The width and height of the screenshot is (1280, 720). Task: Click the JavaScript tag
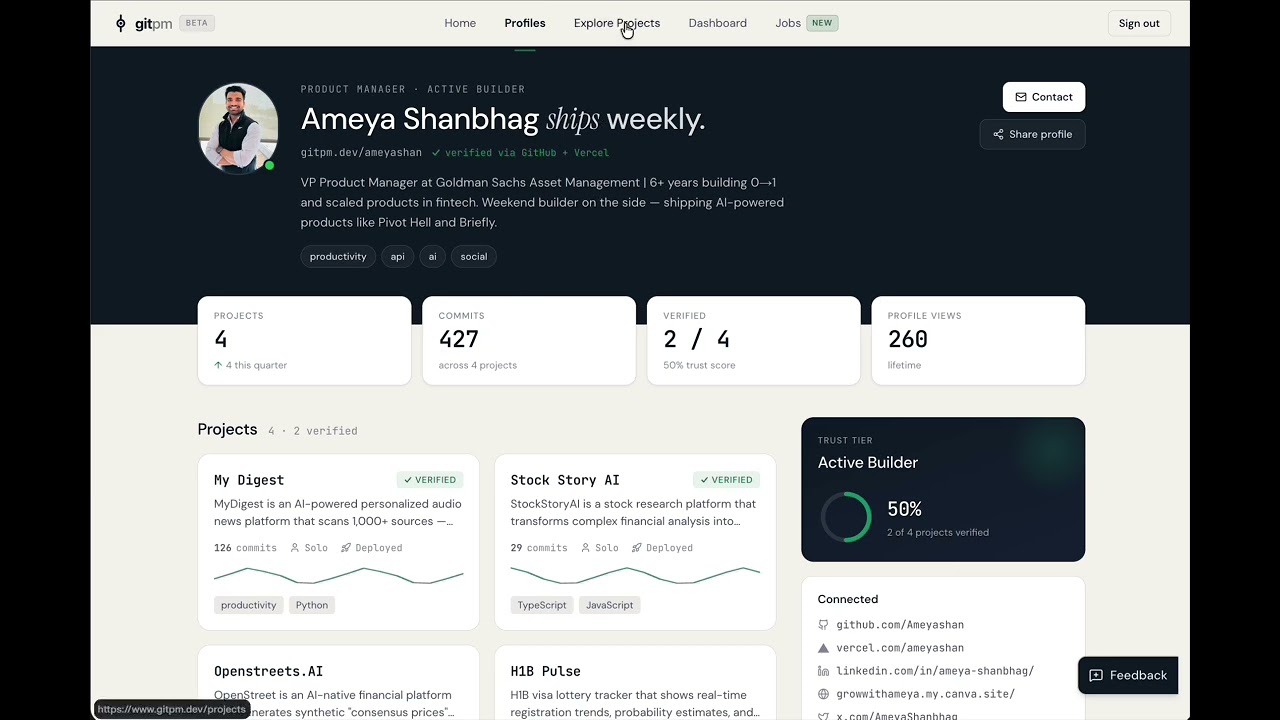[610, 605]
